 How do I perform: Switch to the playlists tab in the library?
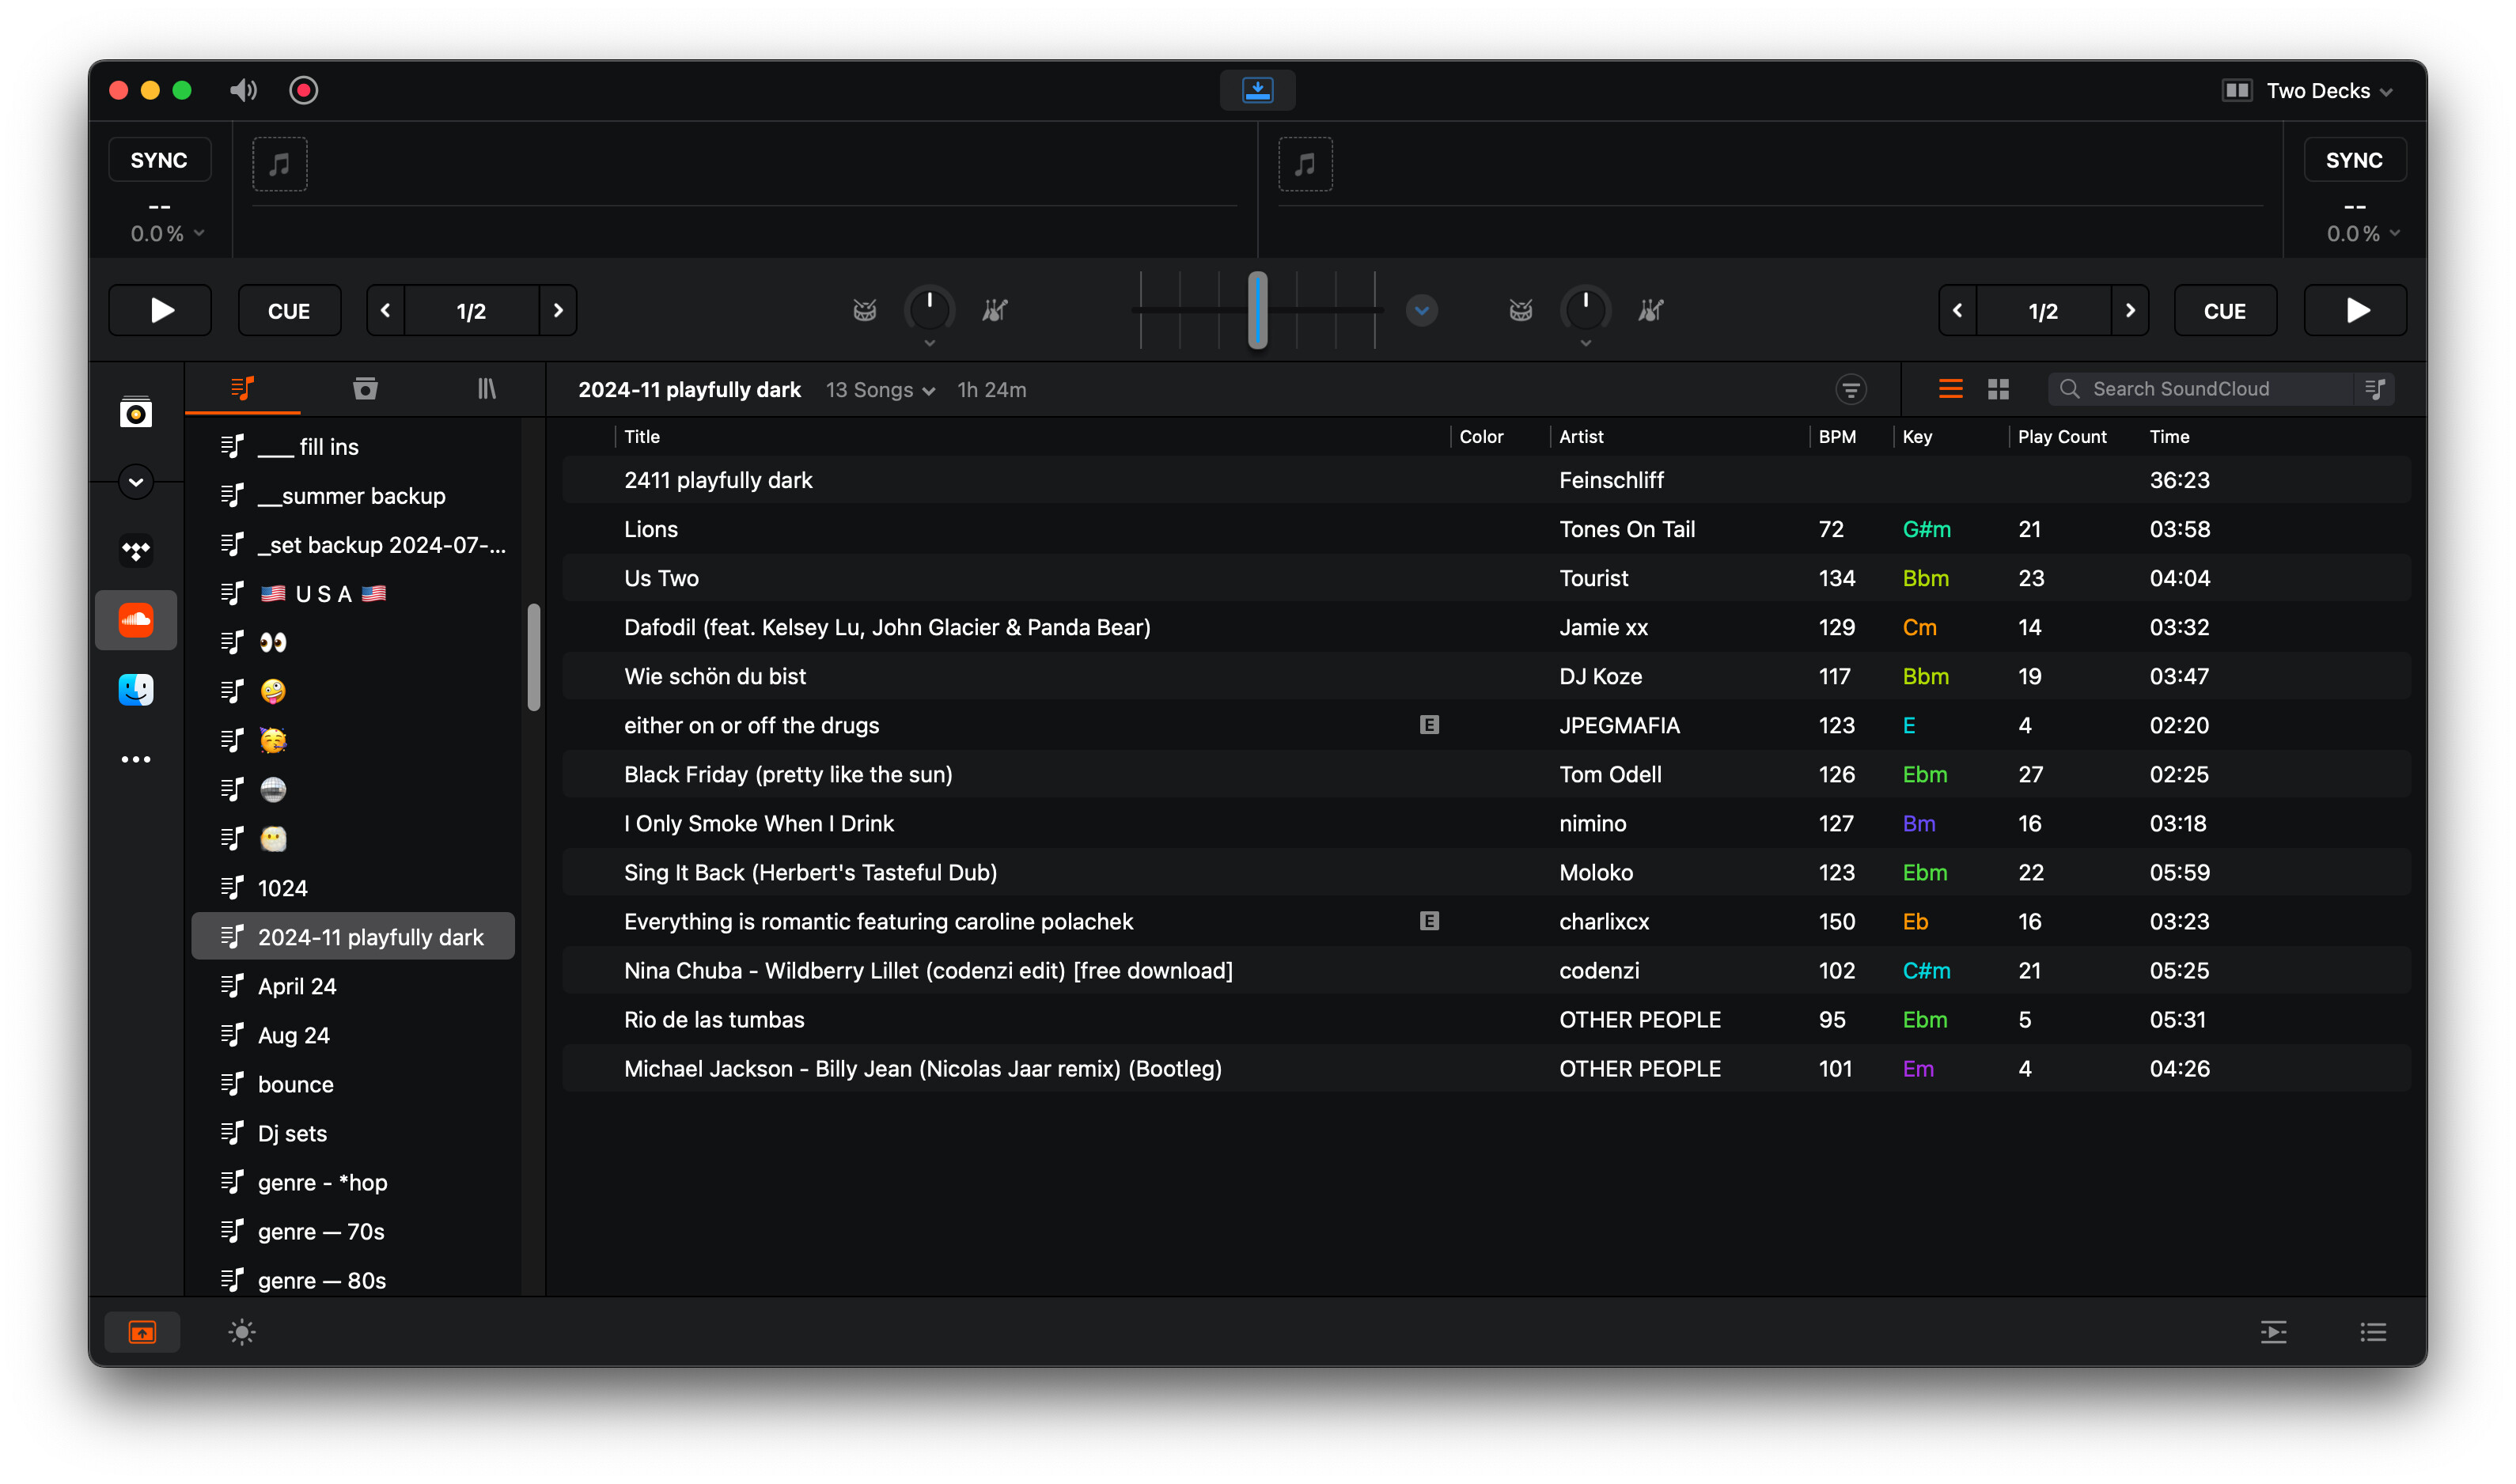click(x=243, y=389)
